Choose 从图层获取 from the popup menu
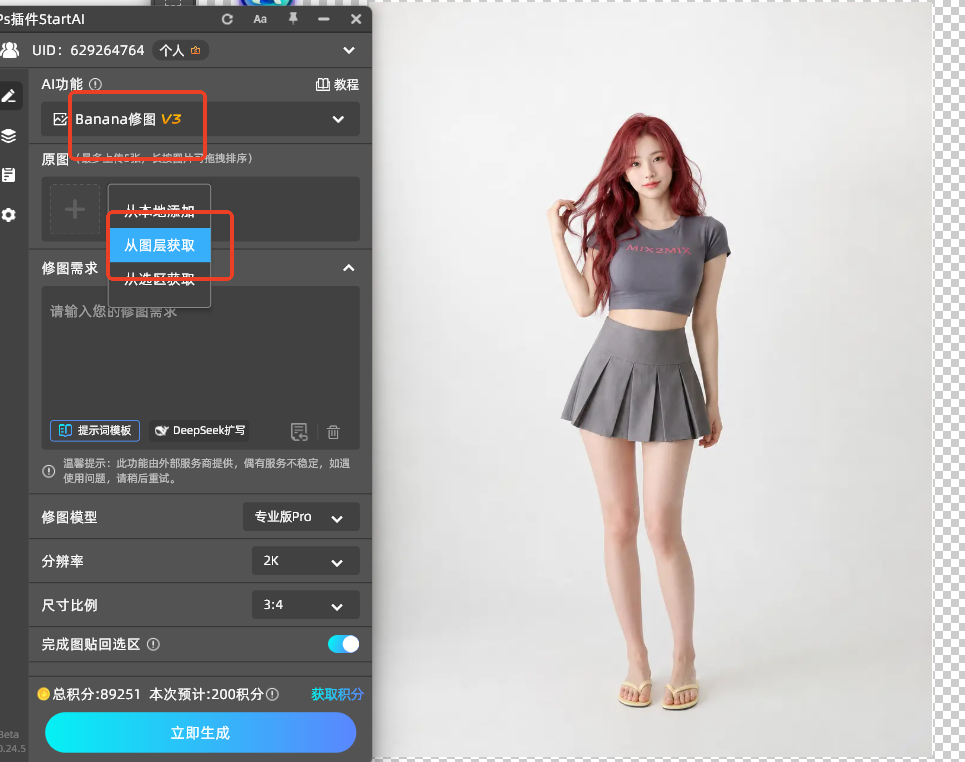Viewport: 965px width, 762px height. pos(160,245)
